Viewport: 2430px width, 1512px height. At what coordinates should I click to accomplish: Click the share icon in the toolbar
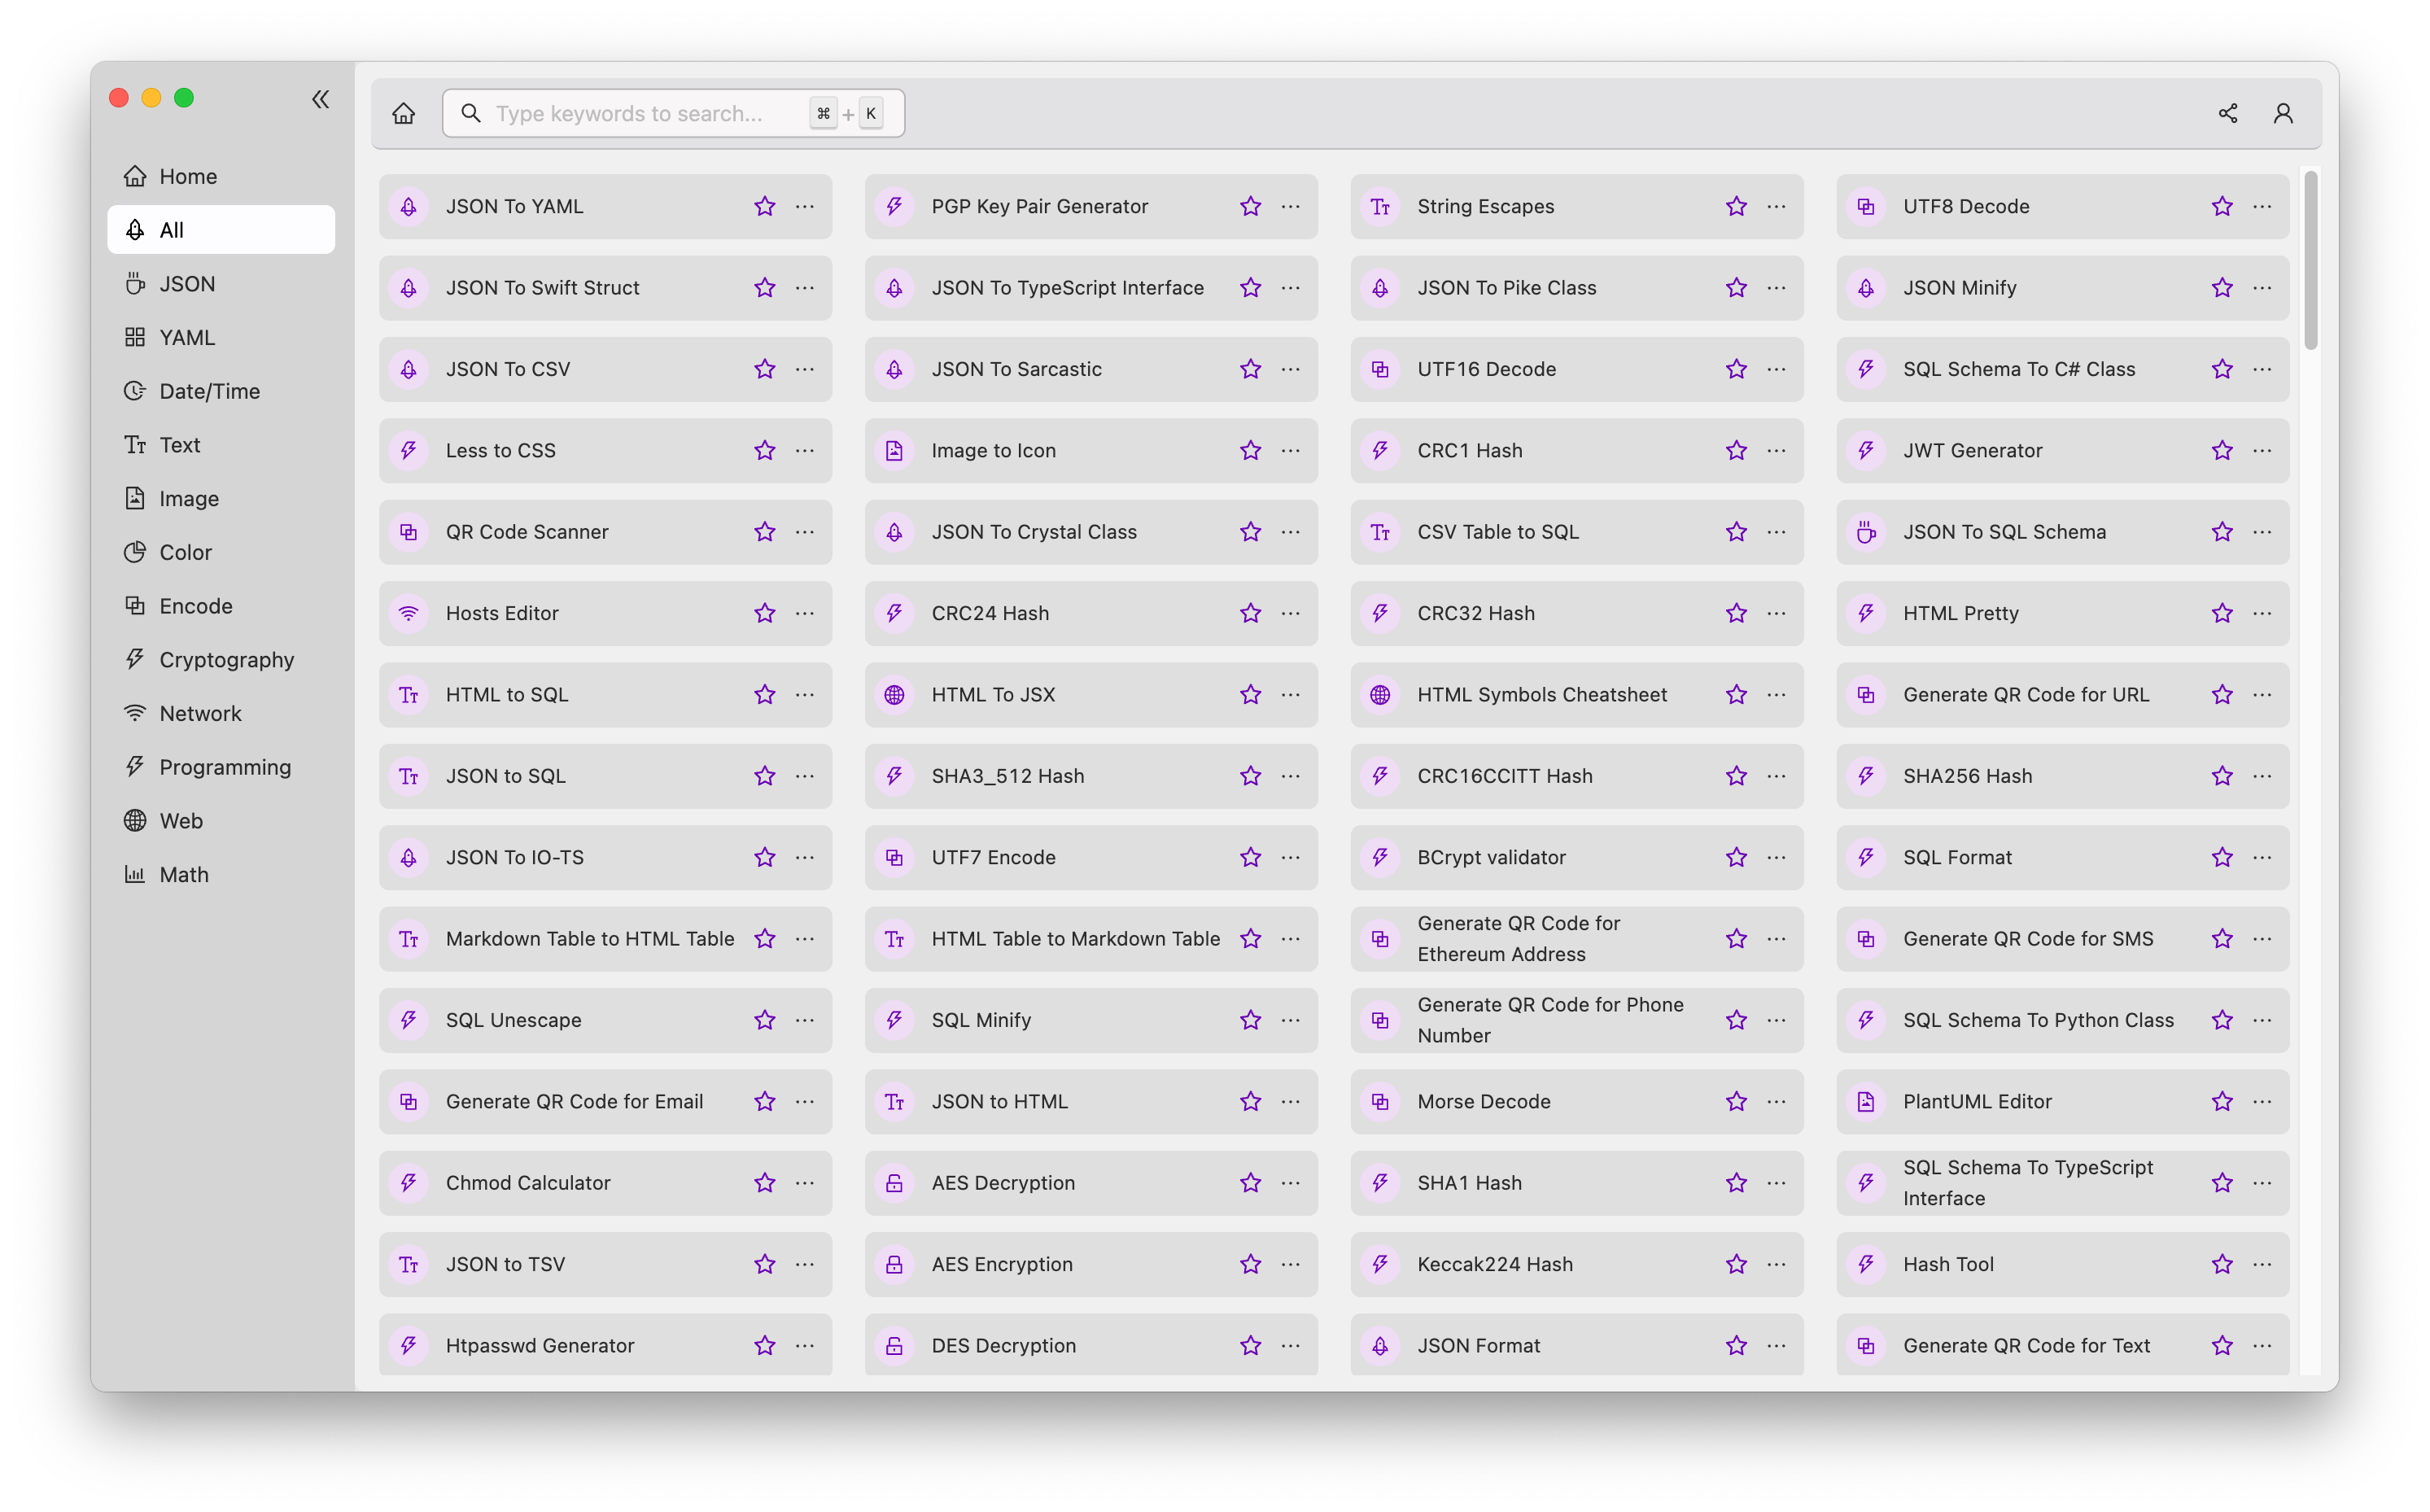pos(2228,111)
